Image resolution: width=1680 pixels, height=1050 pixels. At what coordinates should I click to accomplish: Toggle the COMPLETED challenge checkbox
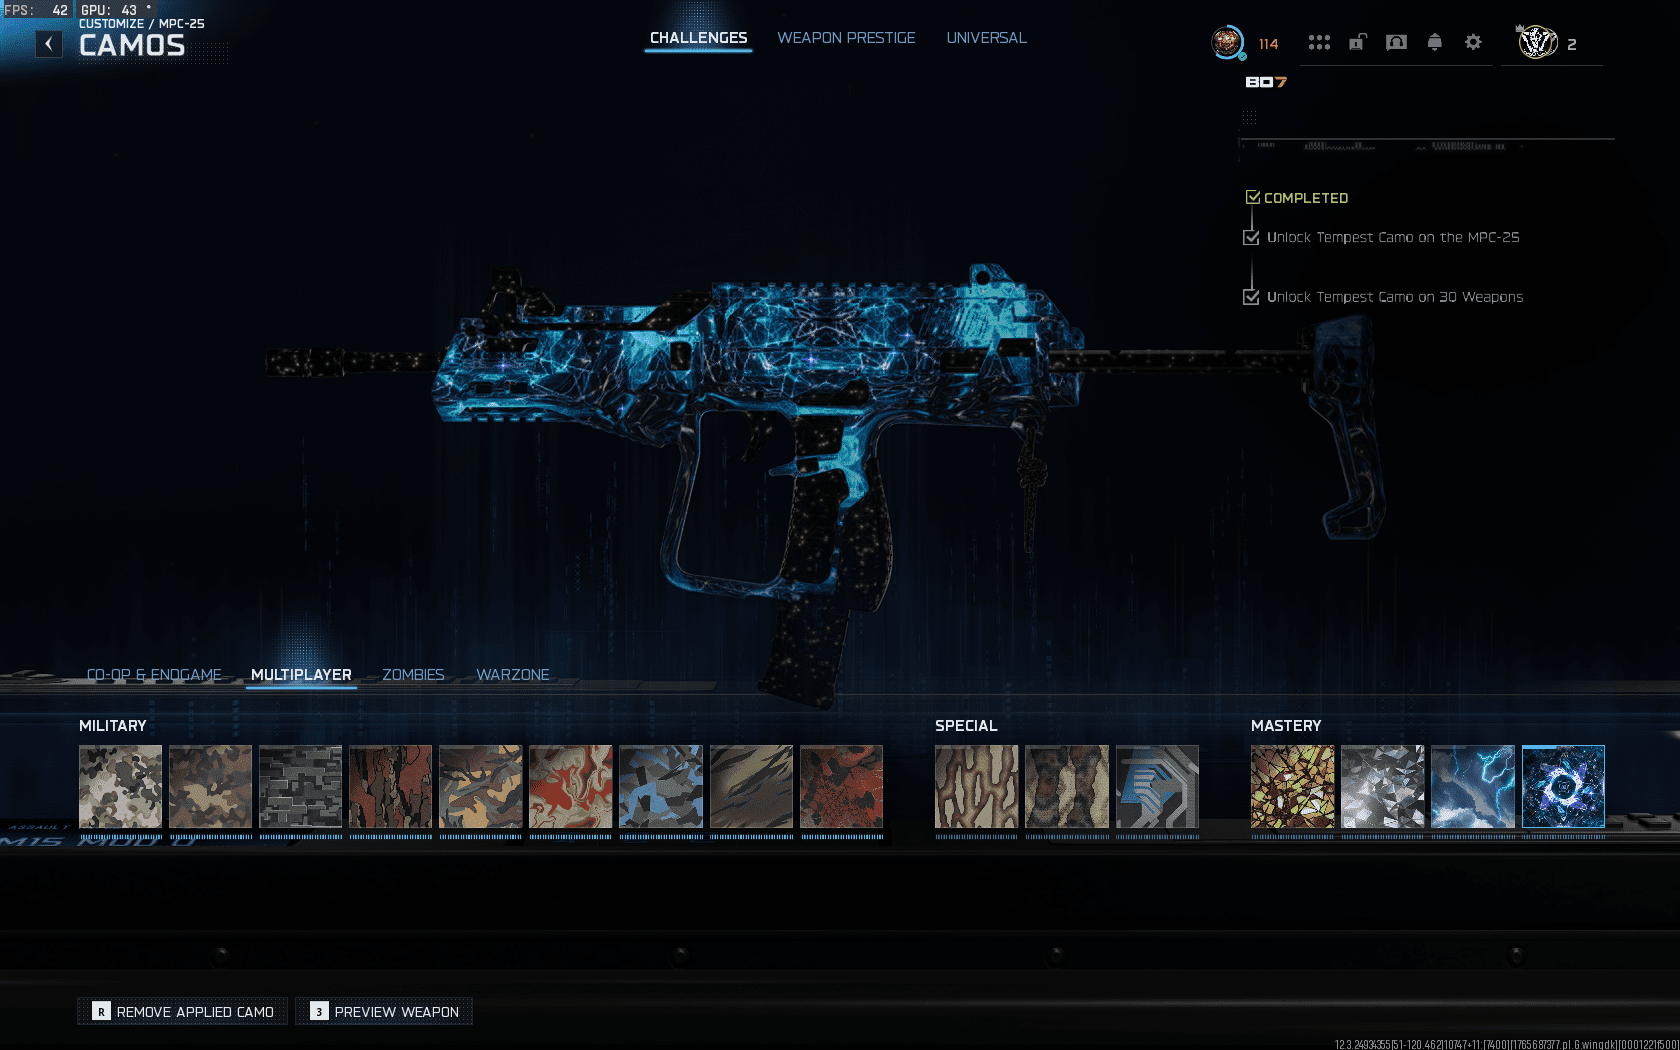tap(1254, 197)
